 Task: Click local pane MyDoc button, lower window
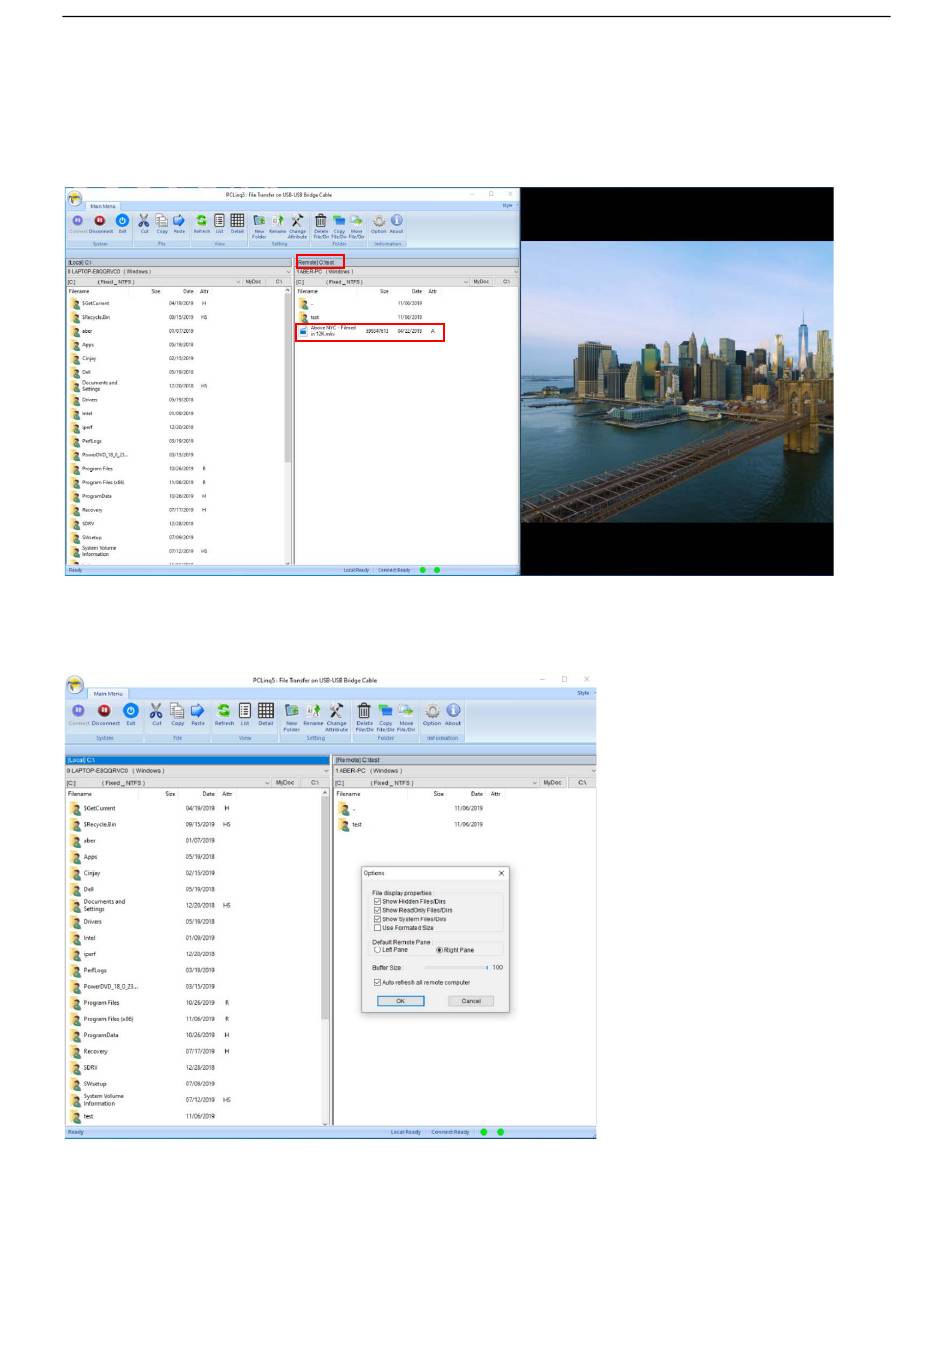pyautogui.click(x=285, y=783)
